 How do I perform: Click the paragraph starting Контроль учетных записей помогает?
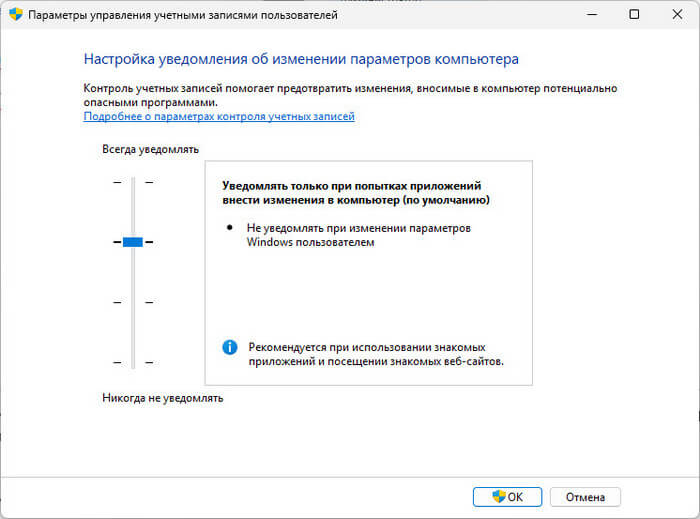click(350, 95)
